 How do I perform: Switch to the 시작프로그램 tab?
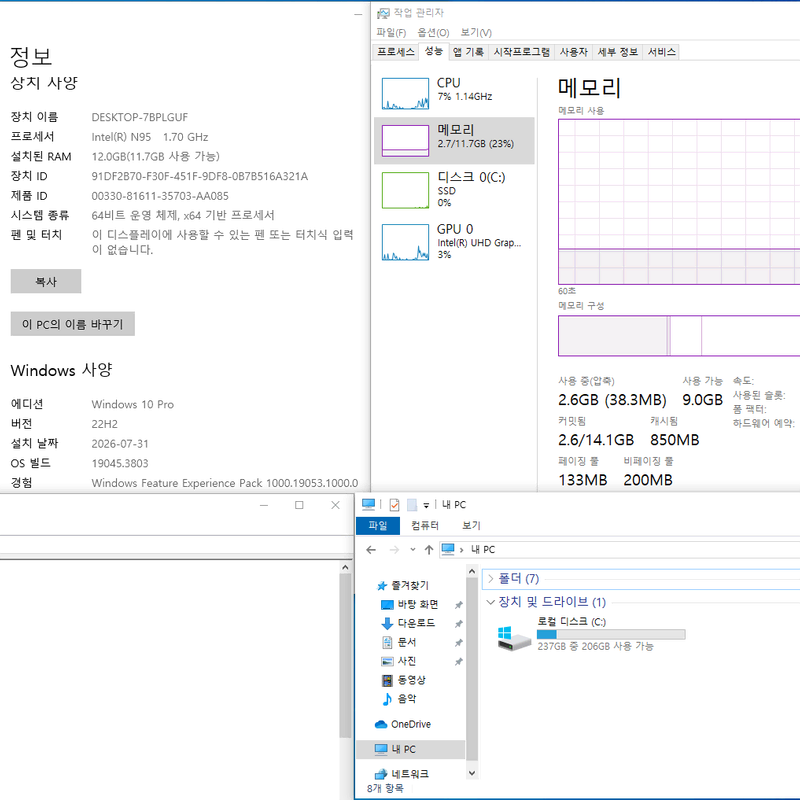point(521,52)
